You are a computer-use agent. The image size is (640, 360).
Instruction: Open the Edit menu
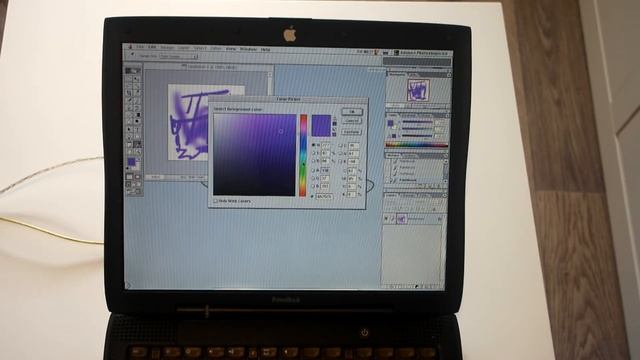152,48
